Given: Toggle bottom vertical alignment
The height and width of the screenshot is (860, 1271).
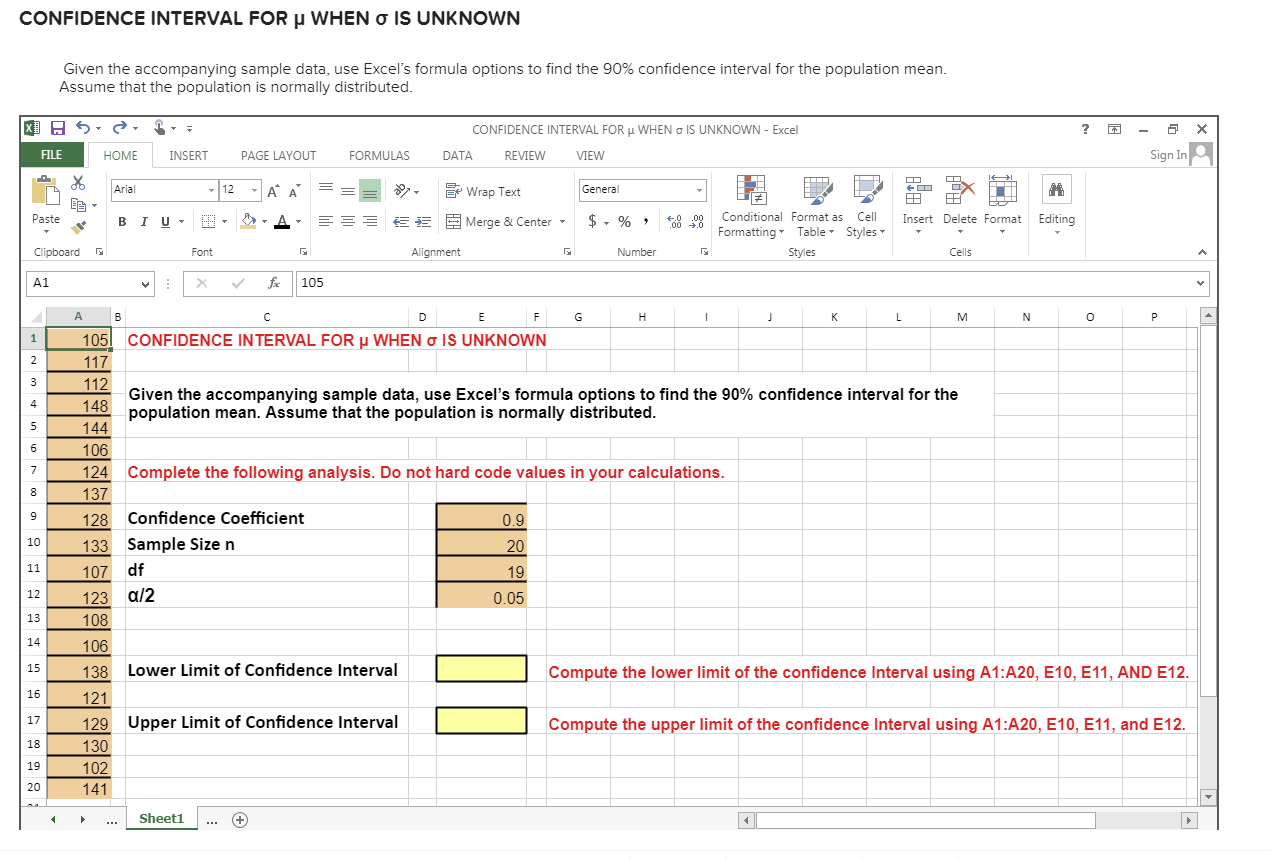Looking at the screenshot, I should pos(370,190).
